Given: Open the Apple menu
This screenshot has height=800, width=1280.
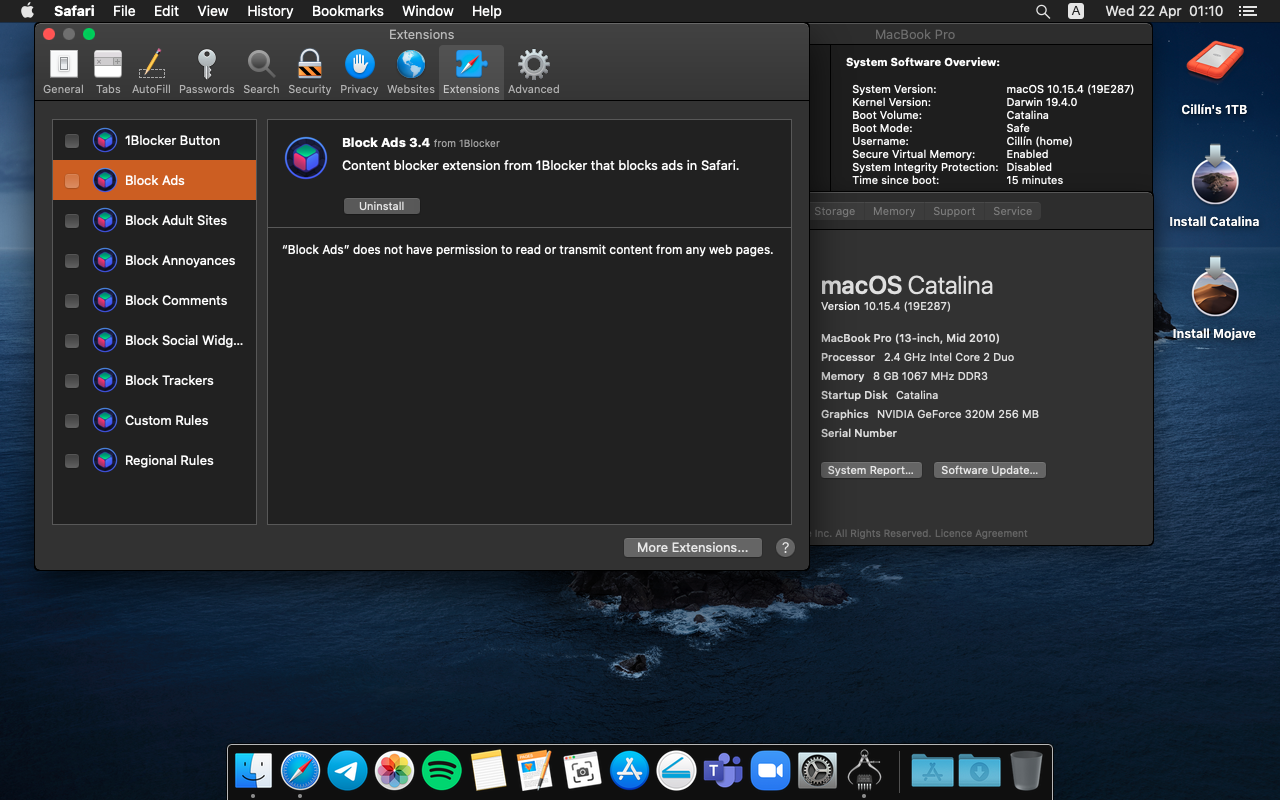Looking at the screenshot, I should (27, 11).
